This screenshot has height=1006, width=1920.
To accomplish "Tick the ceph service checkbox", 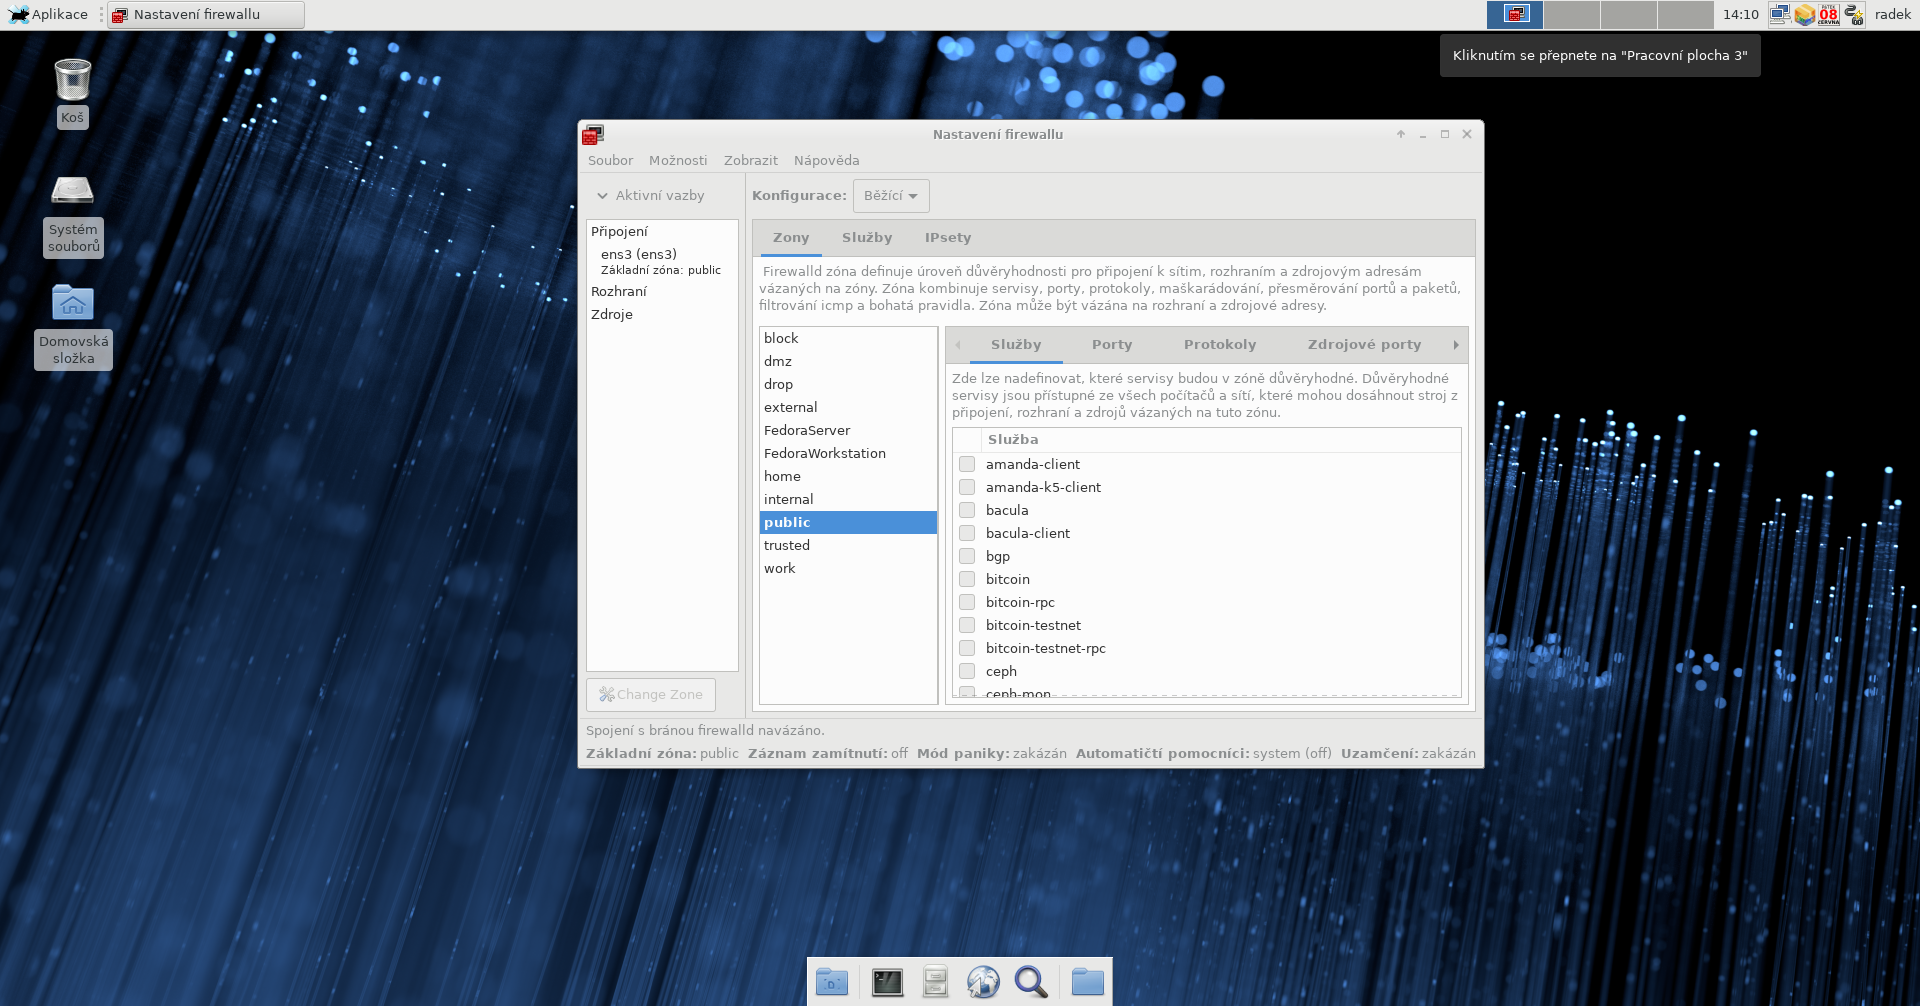I will 967,671.
